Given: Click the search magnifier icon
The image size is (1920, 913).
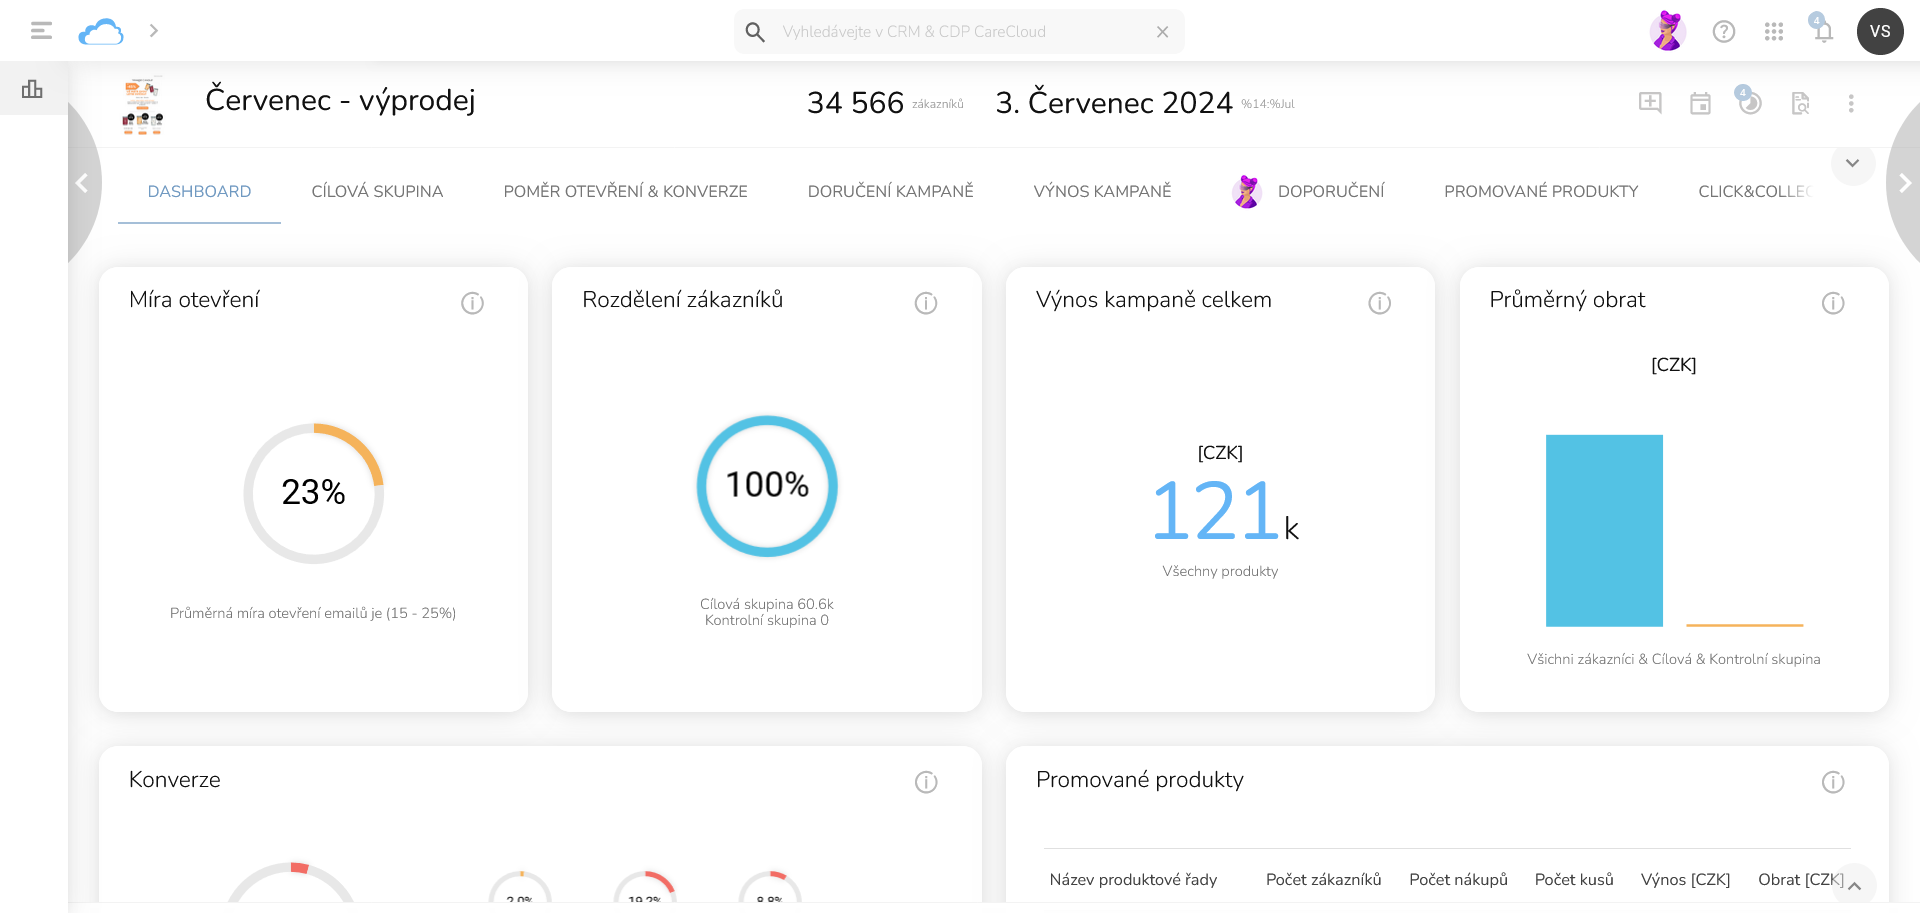Looking at the screenshot, I should [755, 32].
